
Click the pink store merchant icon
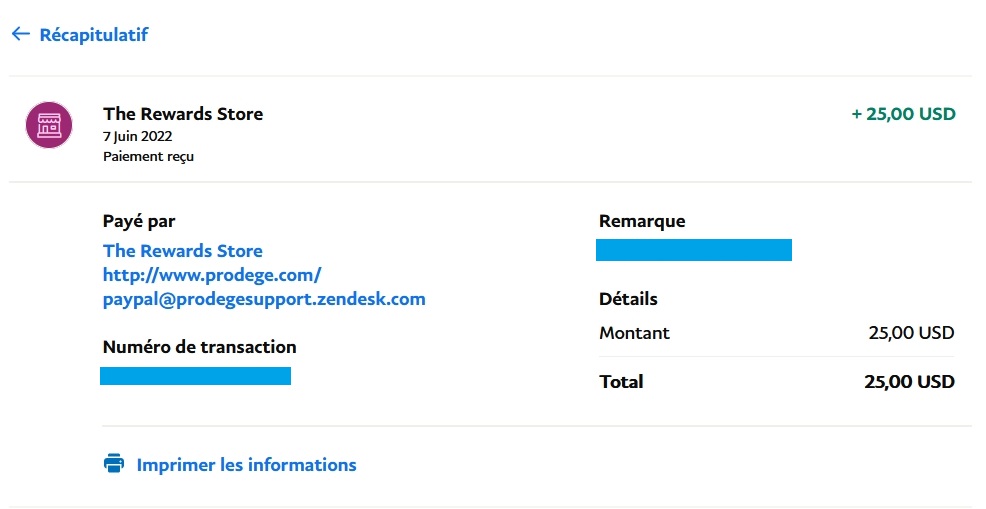49,125
